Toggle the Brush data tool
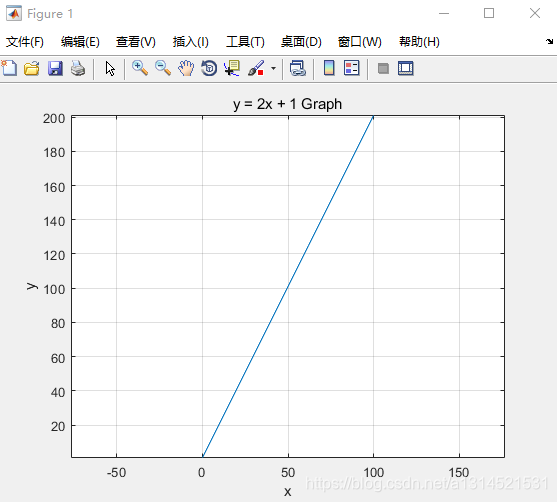Viewport: 557px width, 502px height. click(256, 68)
